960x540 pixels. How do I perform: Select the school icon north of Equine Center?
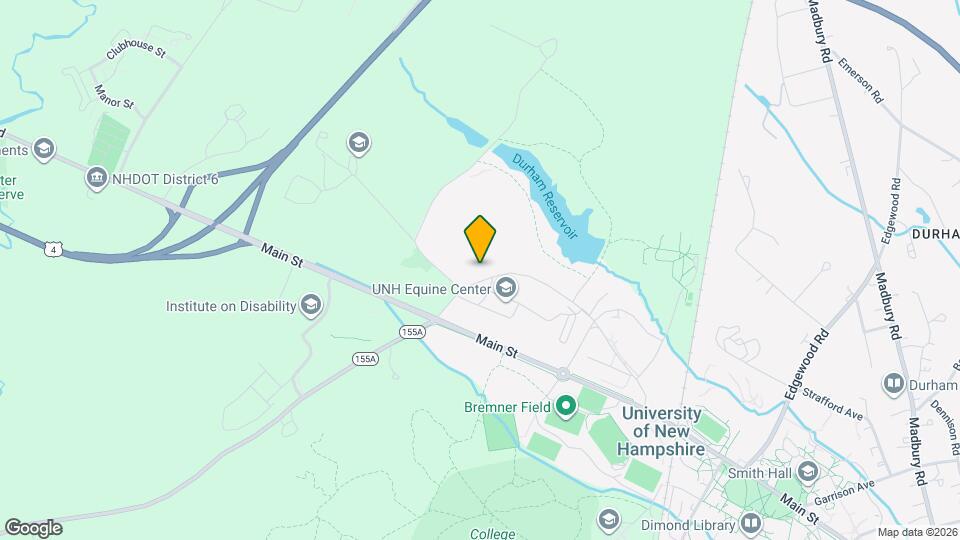point(359,143)
